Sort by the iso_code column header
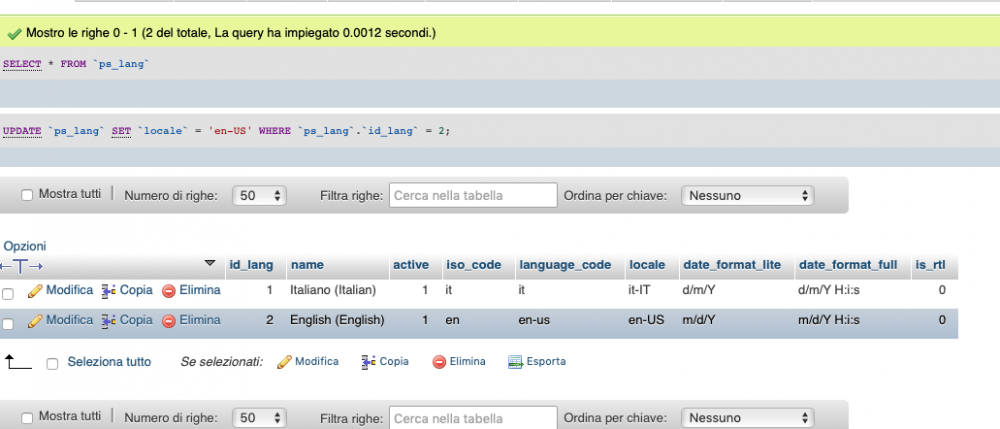Screen dimensions: 1000x429 (x=473, y=265)
